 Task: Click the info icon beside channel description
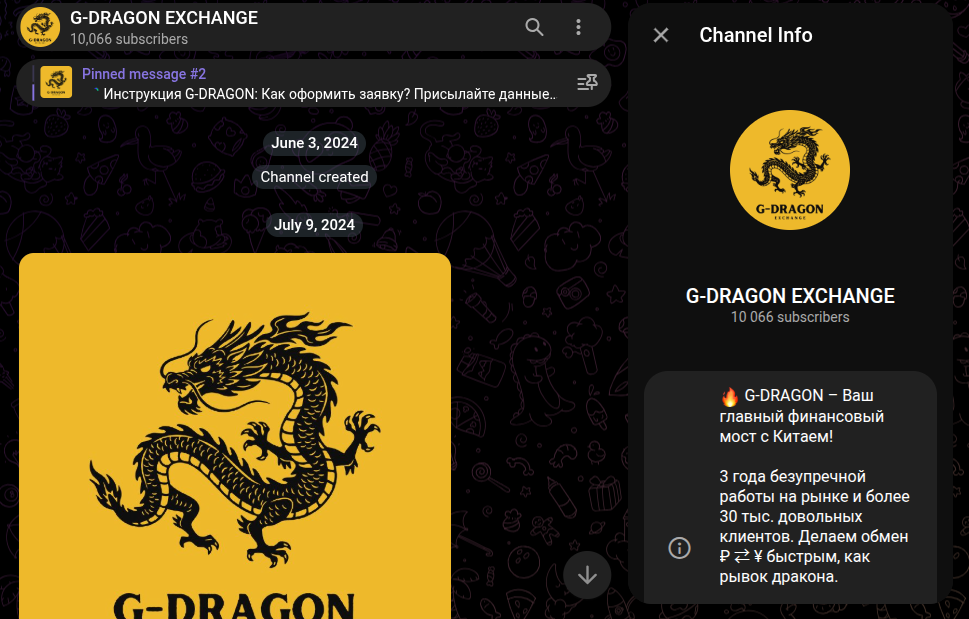click(x=679, y=548)
